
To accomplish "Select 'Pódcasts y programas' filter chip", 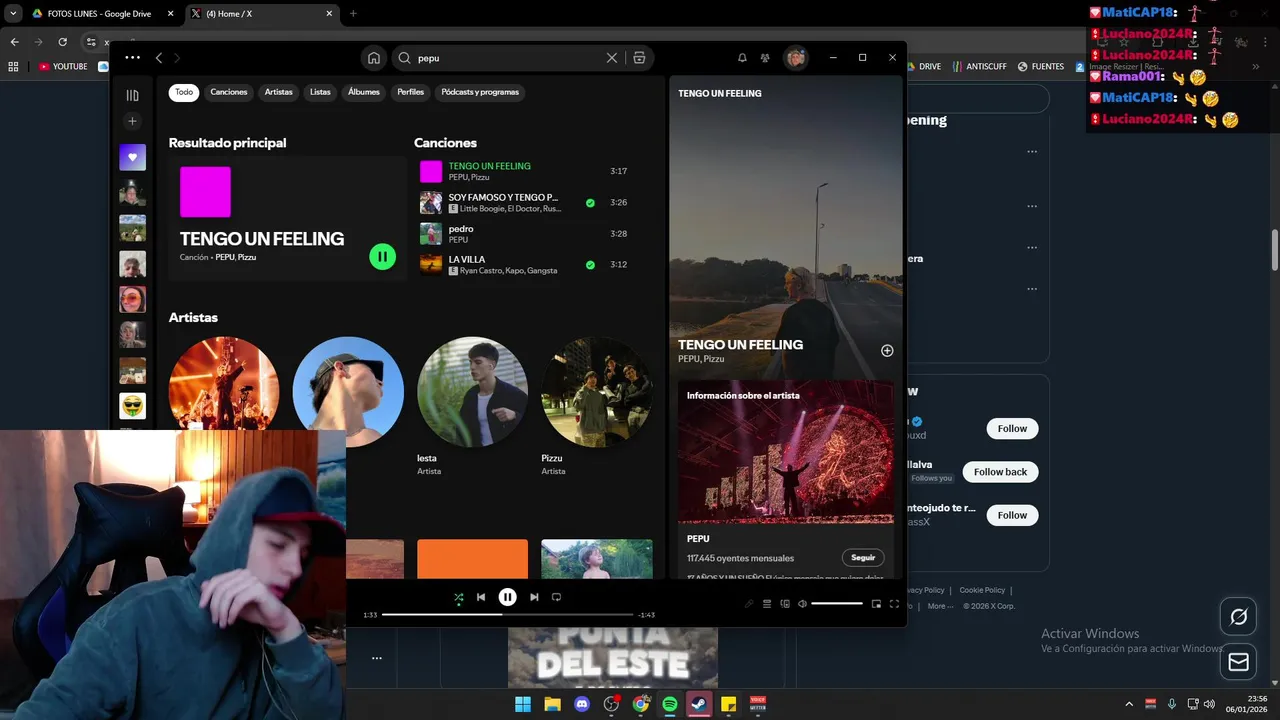I will coord(480,92).
